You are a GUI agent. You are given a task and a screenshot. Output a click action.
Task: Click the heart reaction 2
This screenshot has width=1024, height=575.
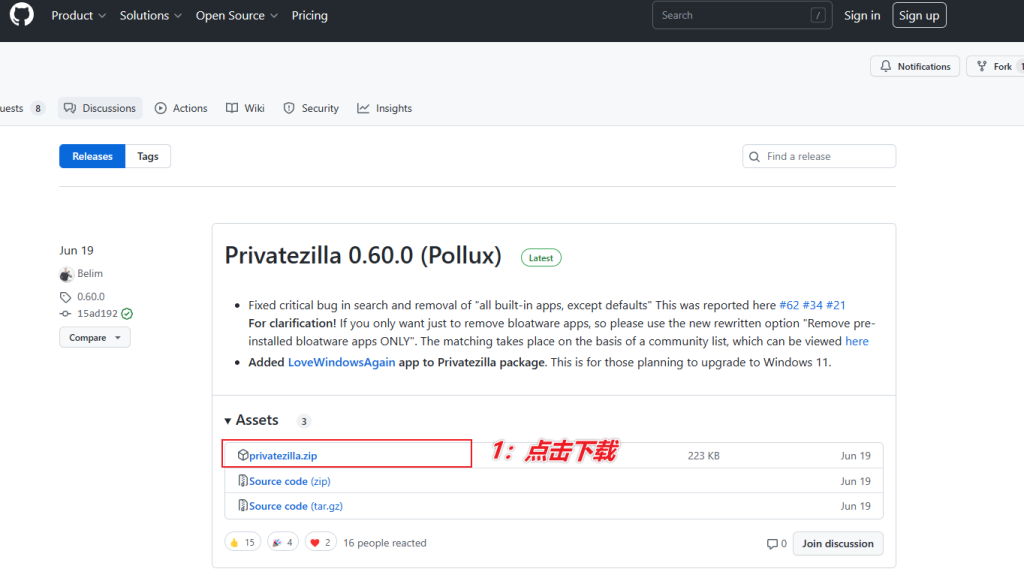[320, 542]
